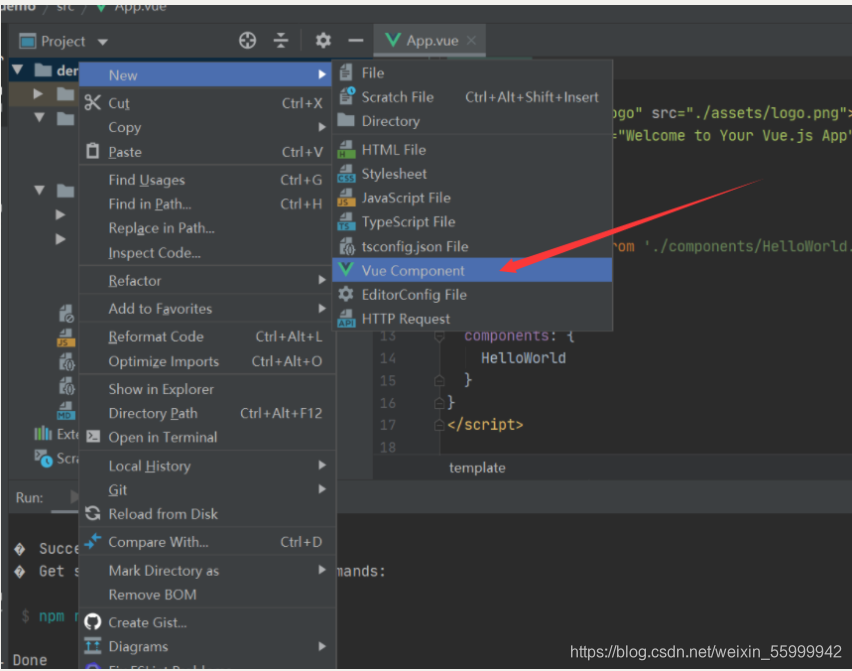Click the Vue logo on App.vue tab
Image resolution: width=852 pixels, height=671 pixels.
click(x=392, y=40)
